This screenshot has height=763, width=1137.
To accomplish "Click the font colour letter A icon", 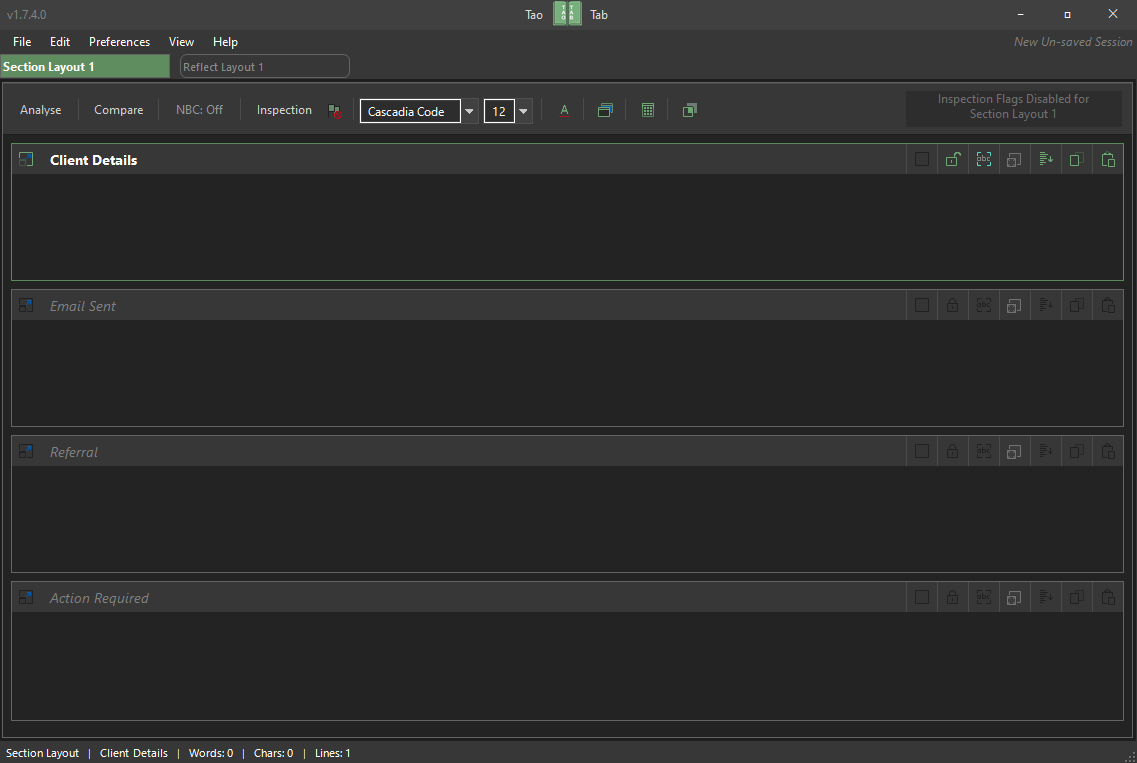I will (x=564, y=110).
